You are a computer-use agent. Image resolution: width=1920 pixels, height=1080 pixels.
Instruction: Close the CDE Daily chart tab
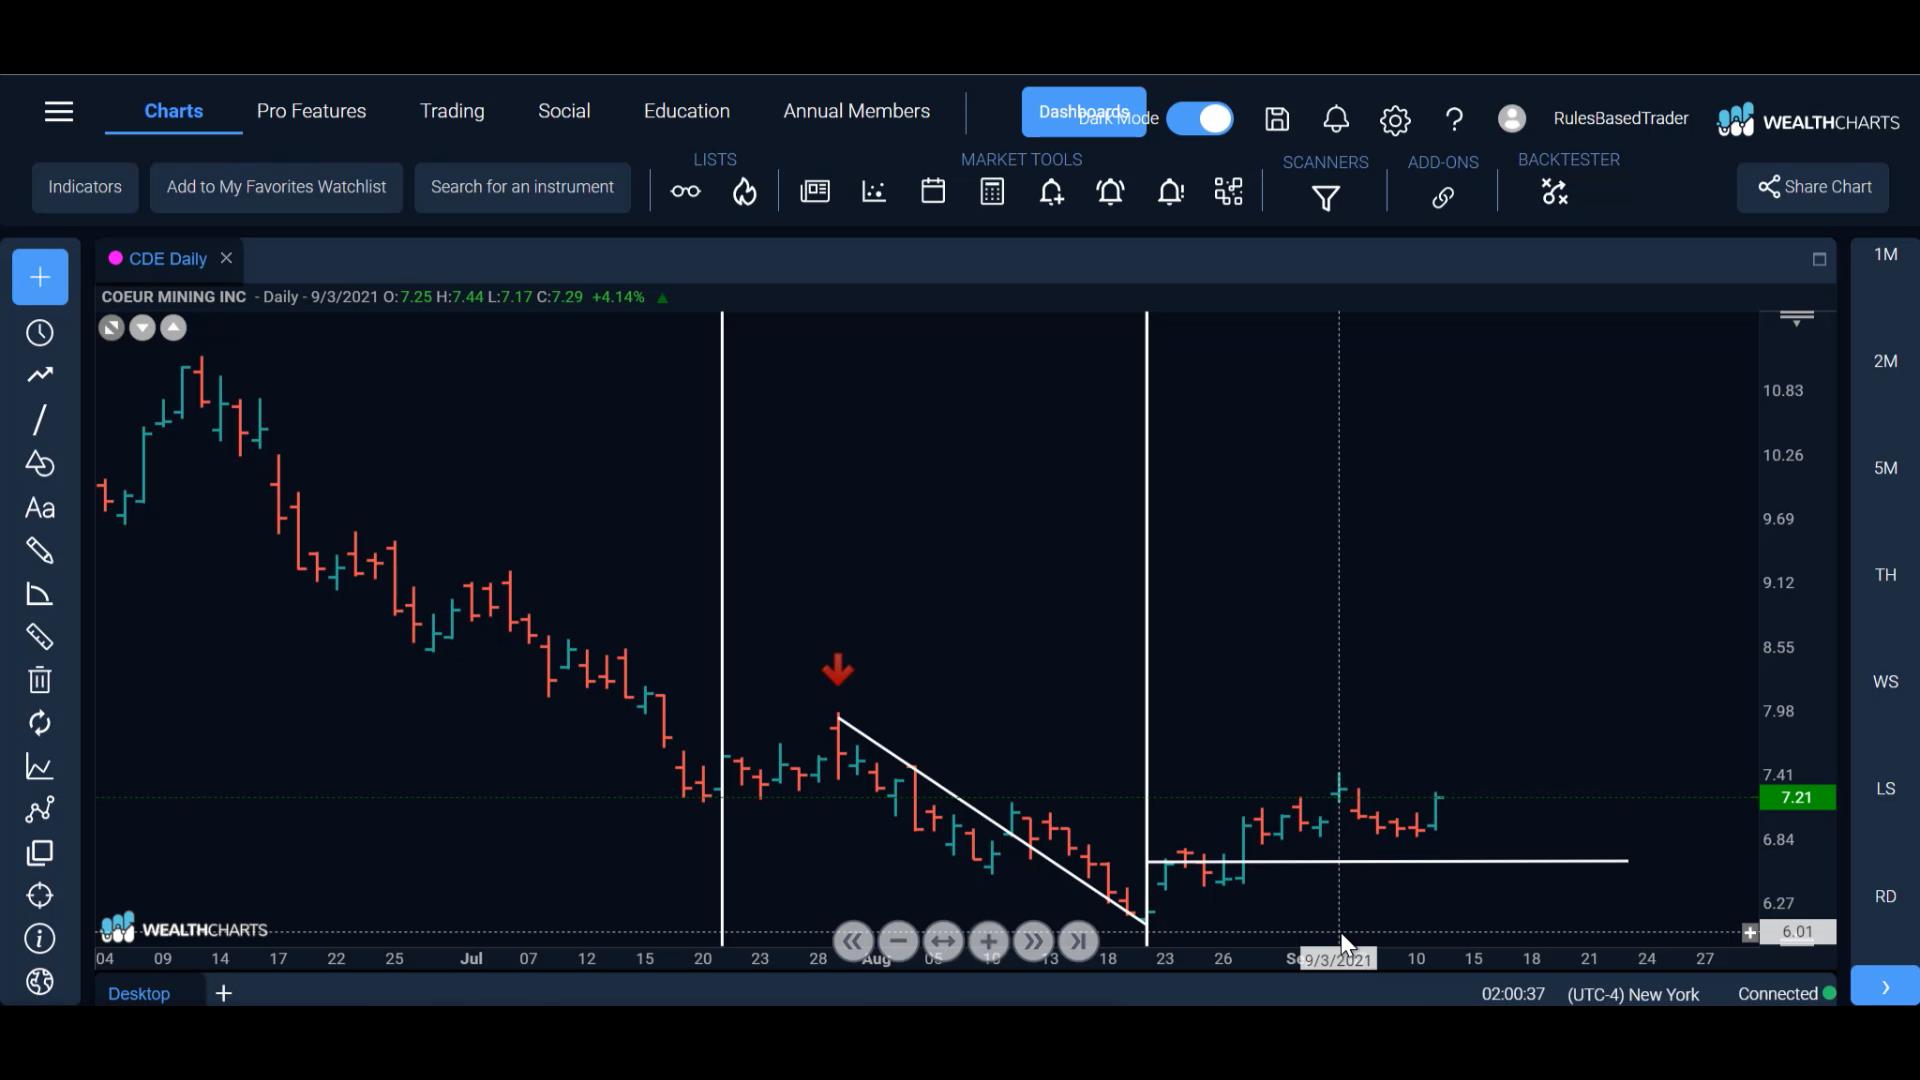tap(226, 258)
